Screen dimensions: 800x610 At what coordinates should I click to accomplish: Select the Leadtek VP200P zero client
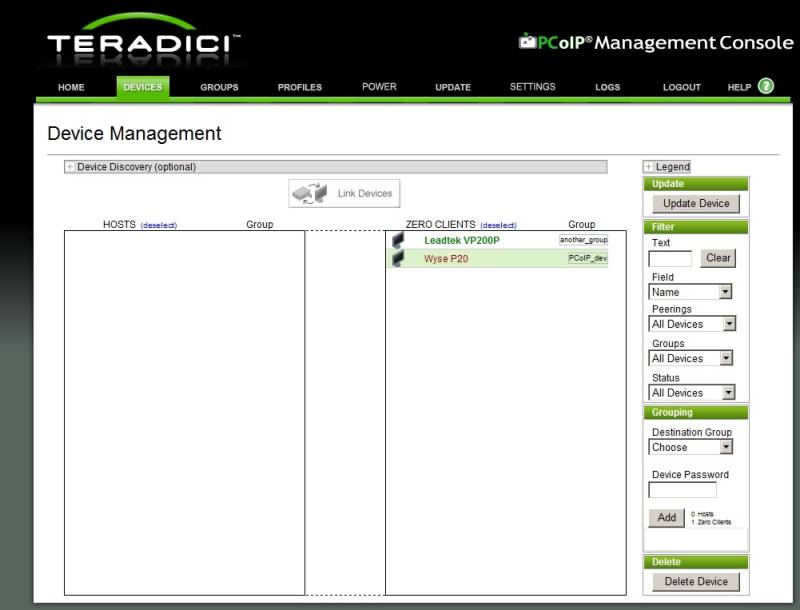pos(462,240)
